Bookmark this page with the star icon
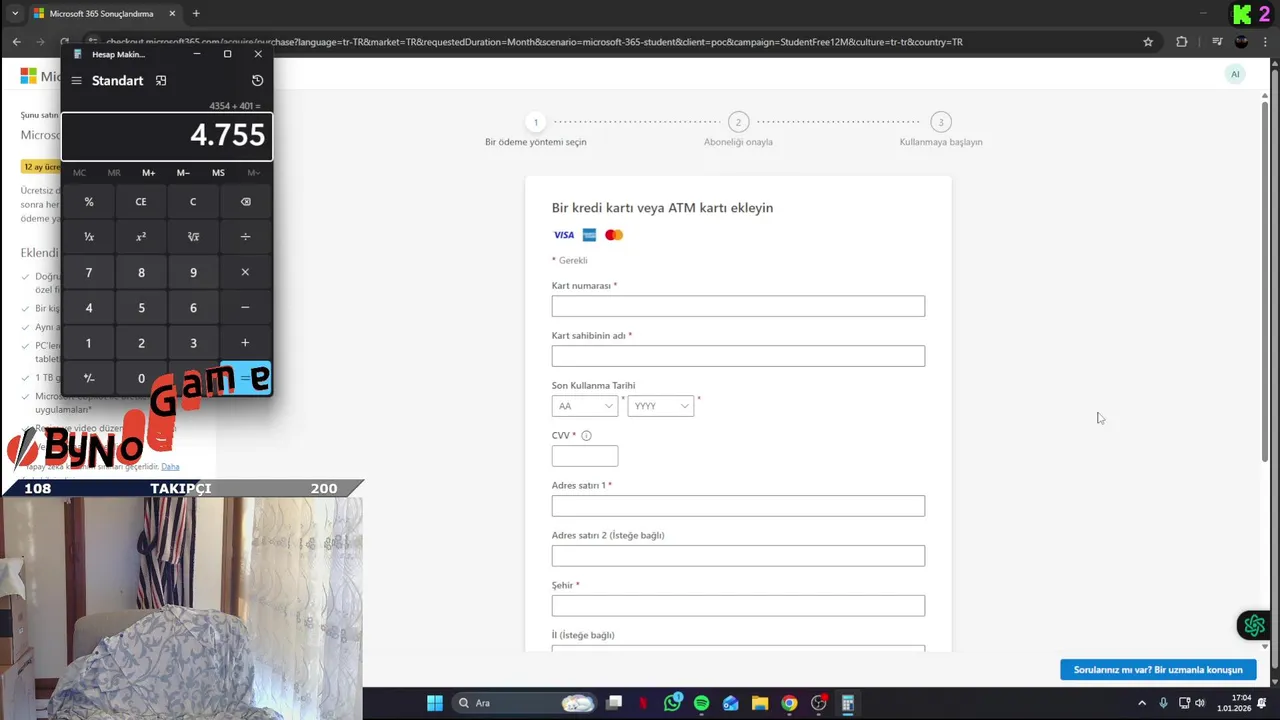The width and height of the screenshot is (1280, 720). (1148, 42)
